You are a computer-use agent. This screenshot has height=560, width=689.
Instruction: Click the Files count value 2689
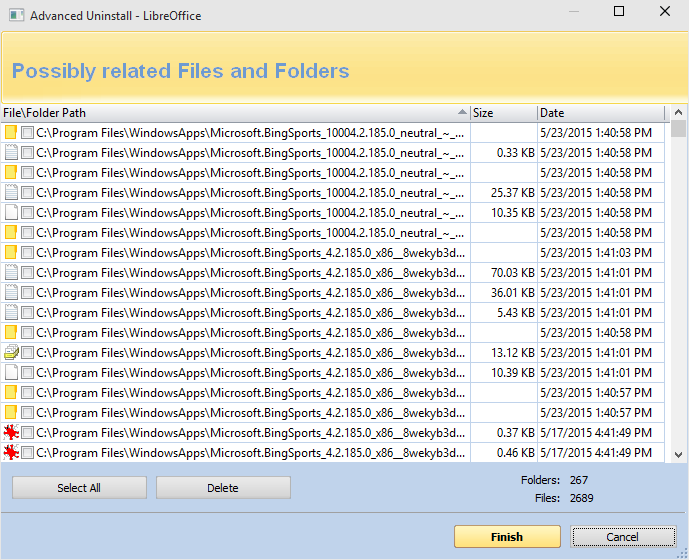(581, 498)
